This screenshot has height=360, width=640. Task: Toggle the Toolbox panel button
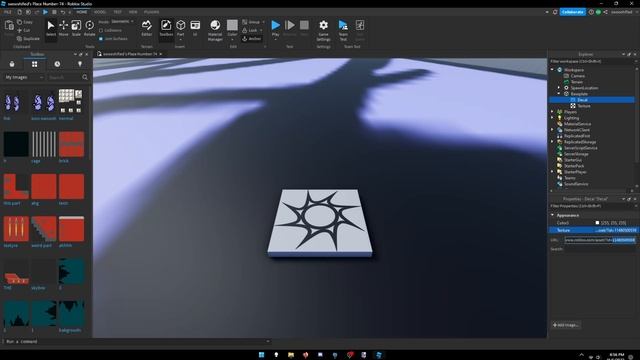(x=166, y=28)
